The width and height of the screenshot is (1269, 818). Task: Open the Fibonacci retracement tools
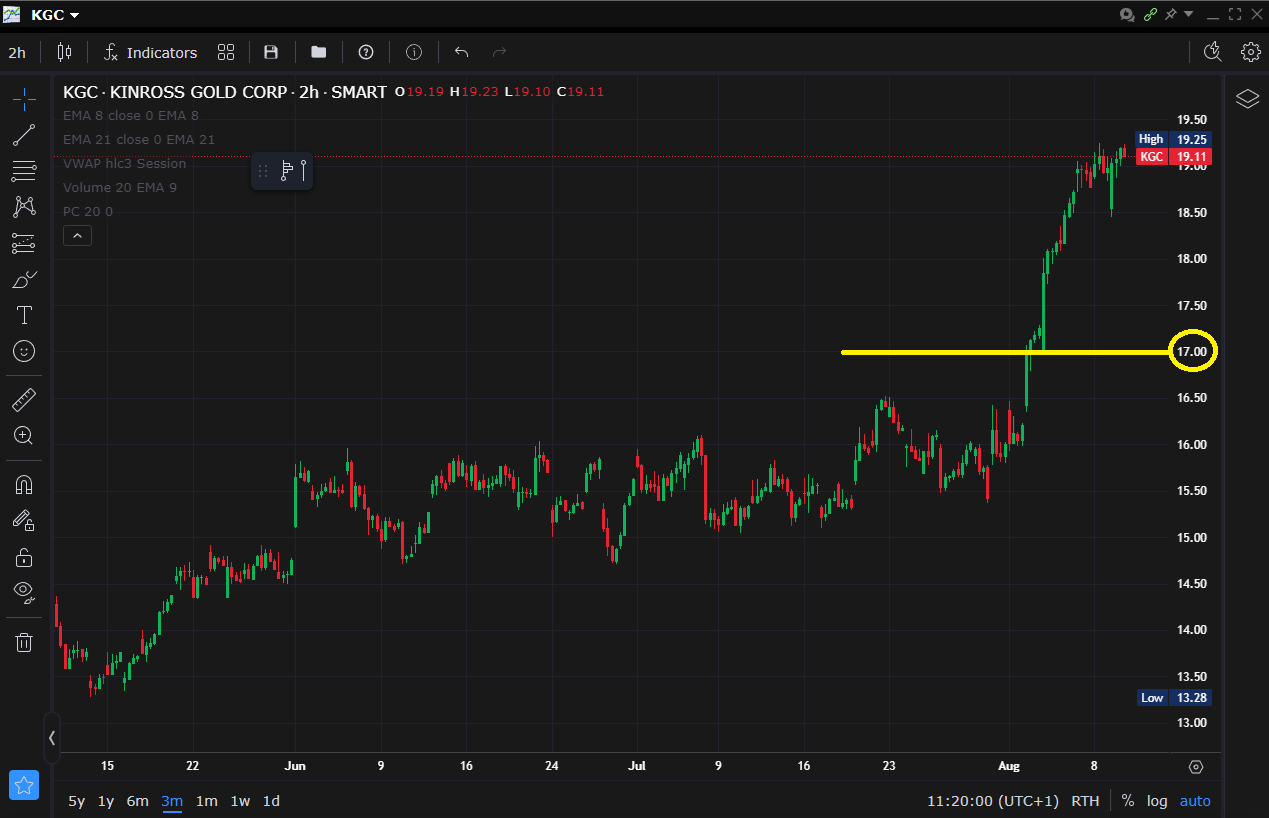coord(24,171)
